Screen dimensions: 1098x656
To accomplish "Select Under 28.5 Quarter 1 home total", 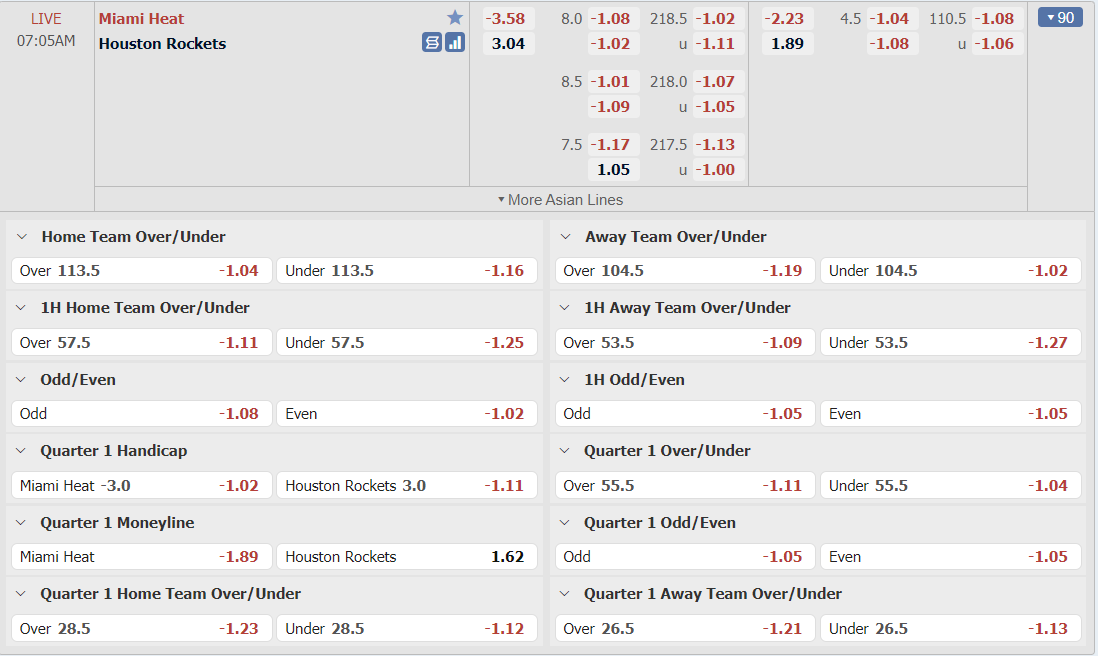I will pyautogui.click(x=407, y=629).
